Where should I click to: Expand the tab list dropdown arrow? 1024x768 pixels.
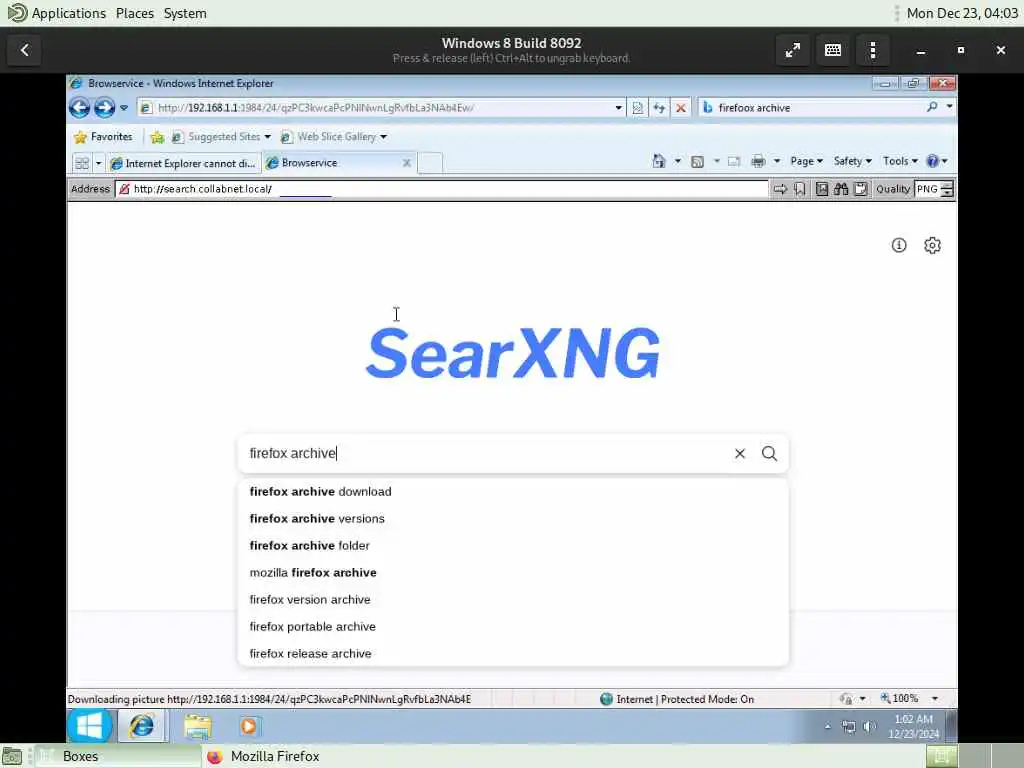(x=99, y=163)
